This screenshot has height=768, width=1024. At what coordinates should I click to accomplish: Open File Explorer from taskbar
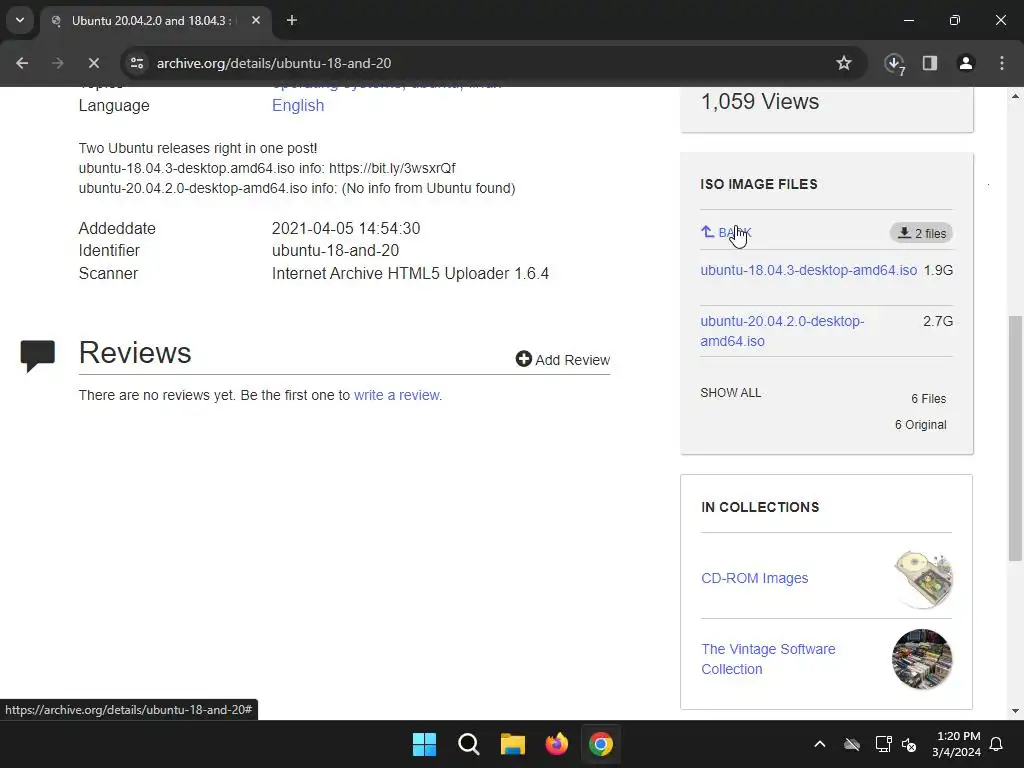(x=513, y=744)
